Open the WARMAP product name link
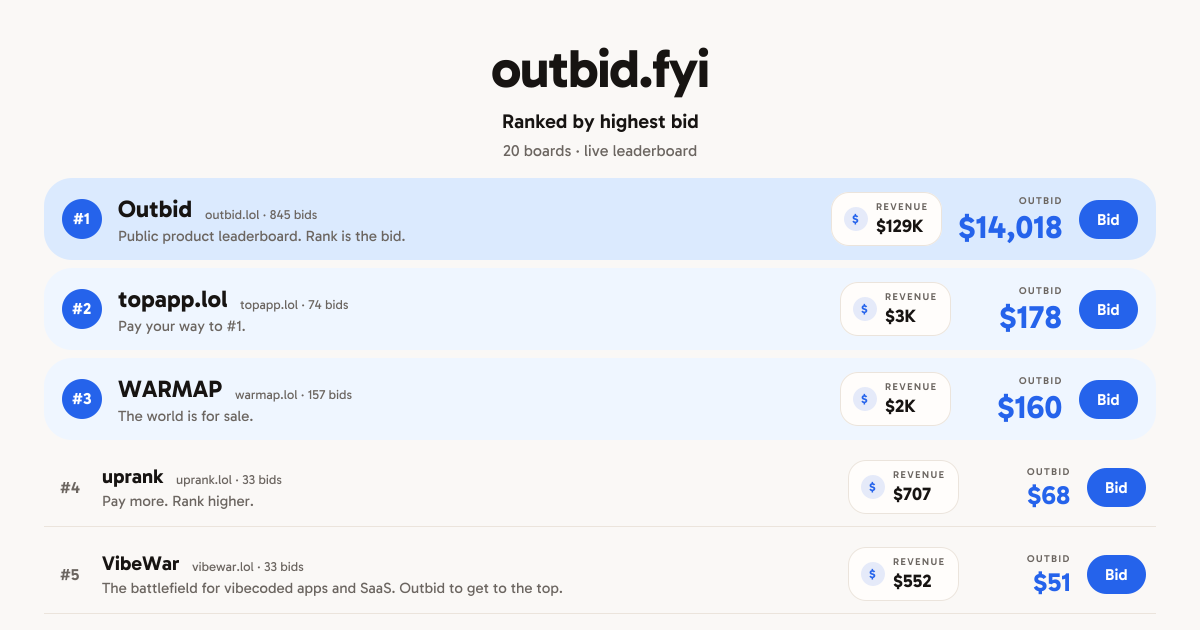 170,389
